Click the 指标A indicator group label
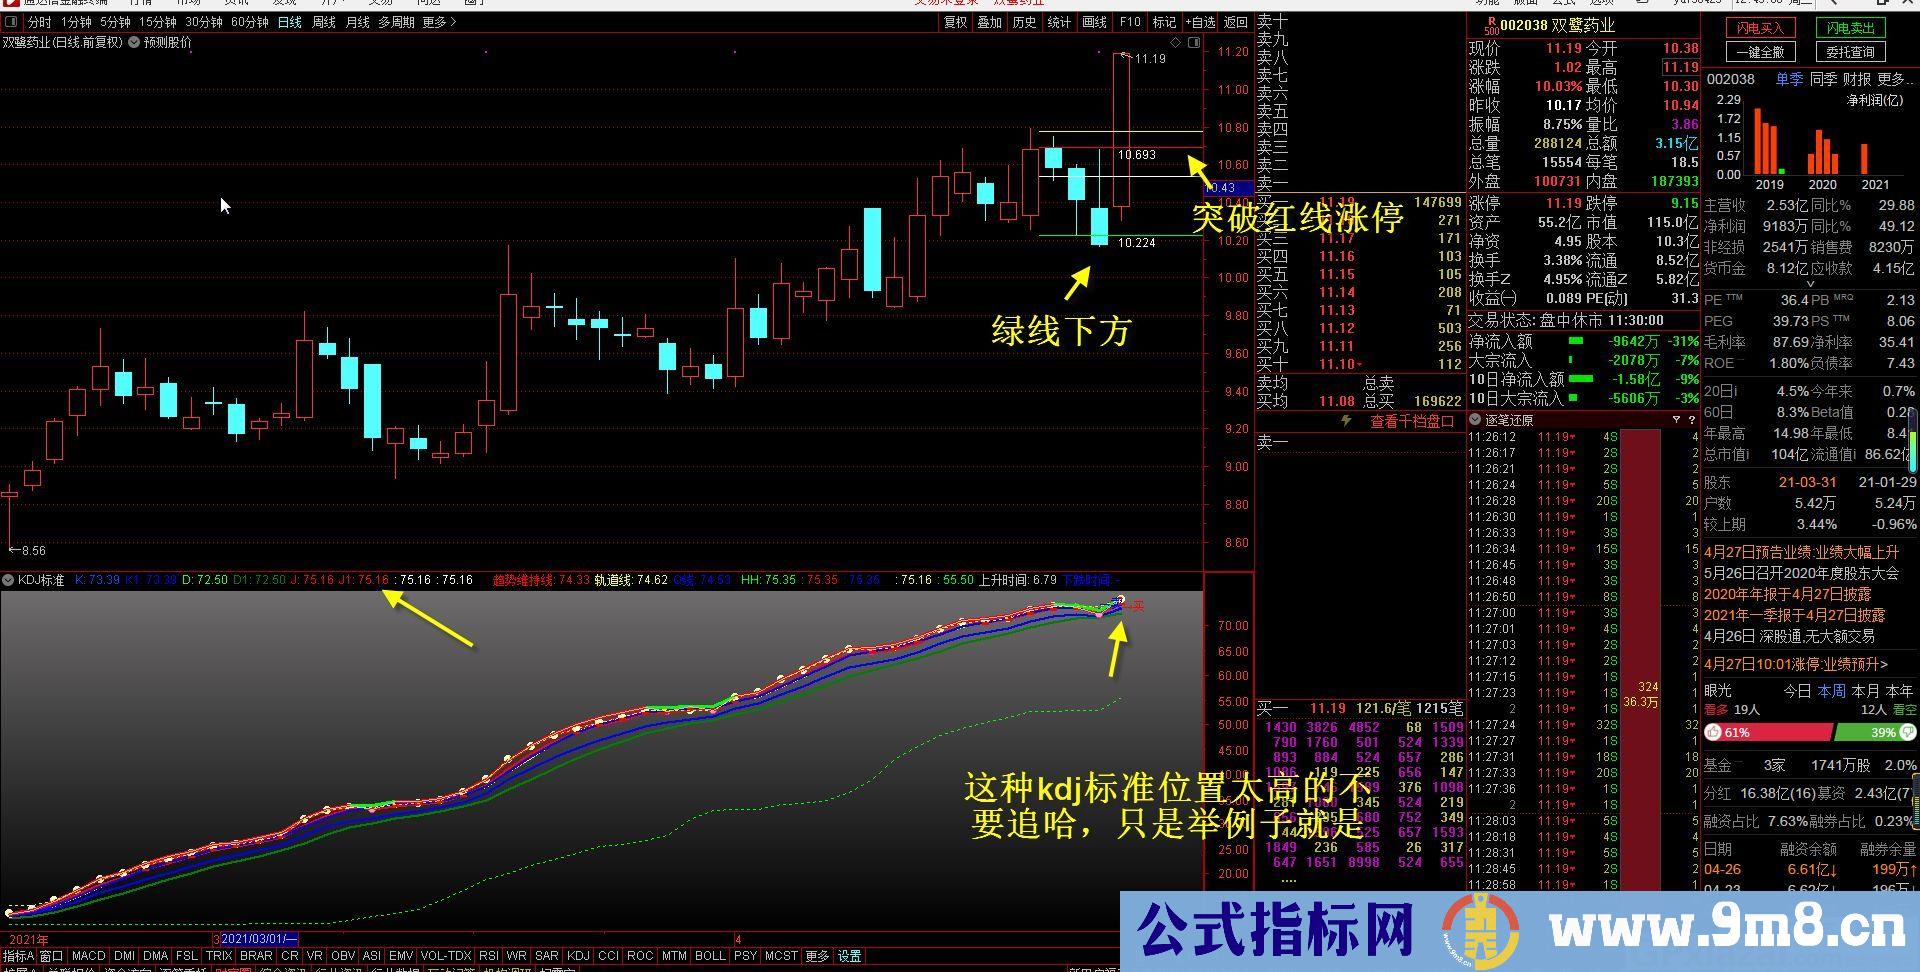Image resolution: width=1920 pixels, height=972 pixels. pos(18,956)
